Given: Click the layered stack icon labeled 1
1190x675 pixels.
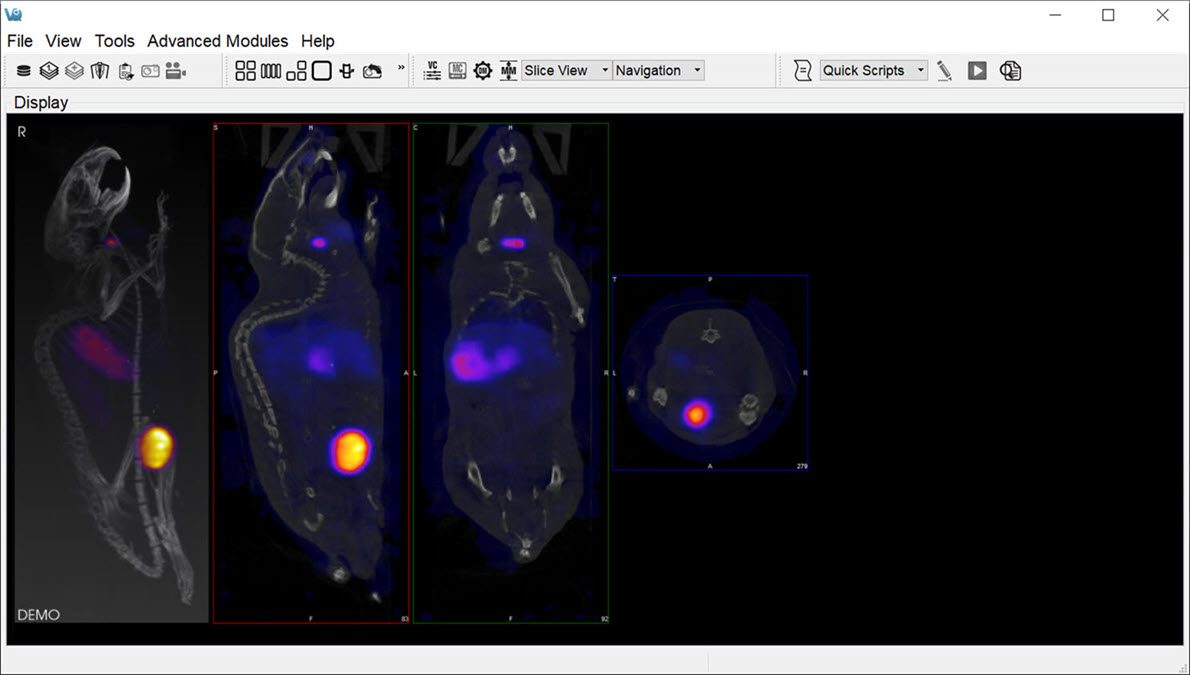Looking at the screenshot, I should [49, 71].
